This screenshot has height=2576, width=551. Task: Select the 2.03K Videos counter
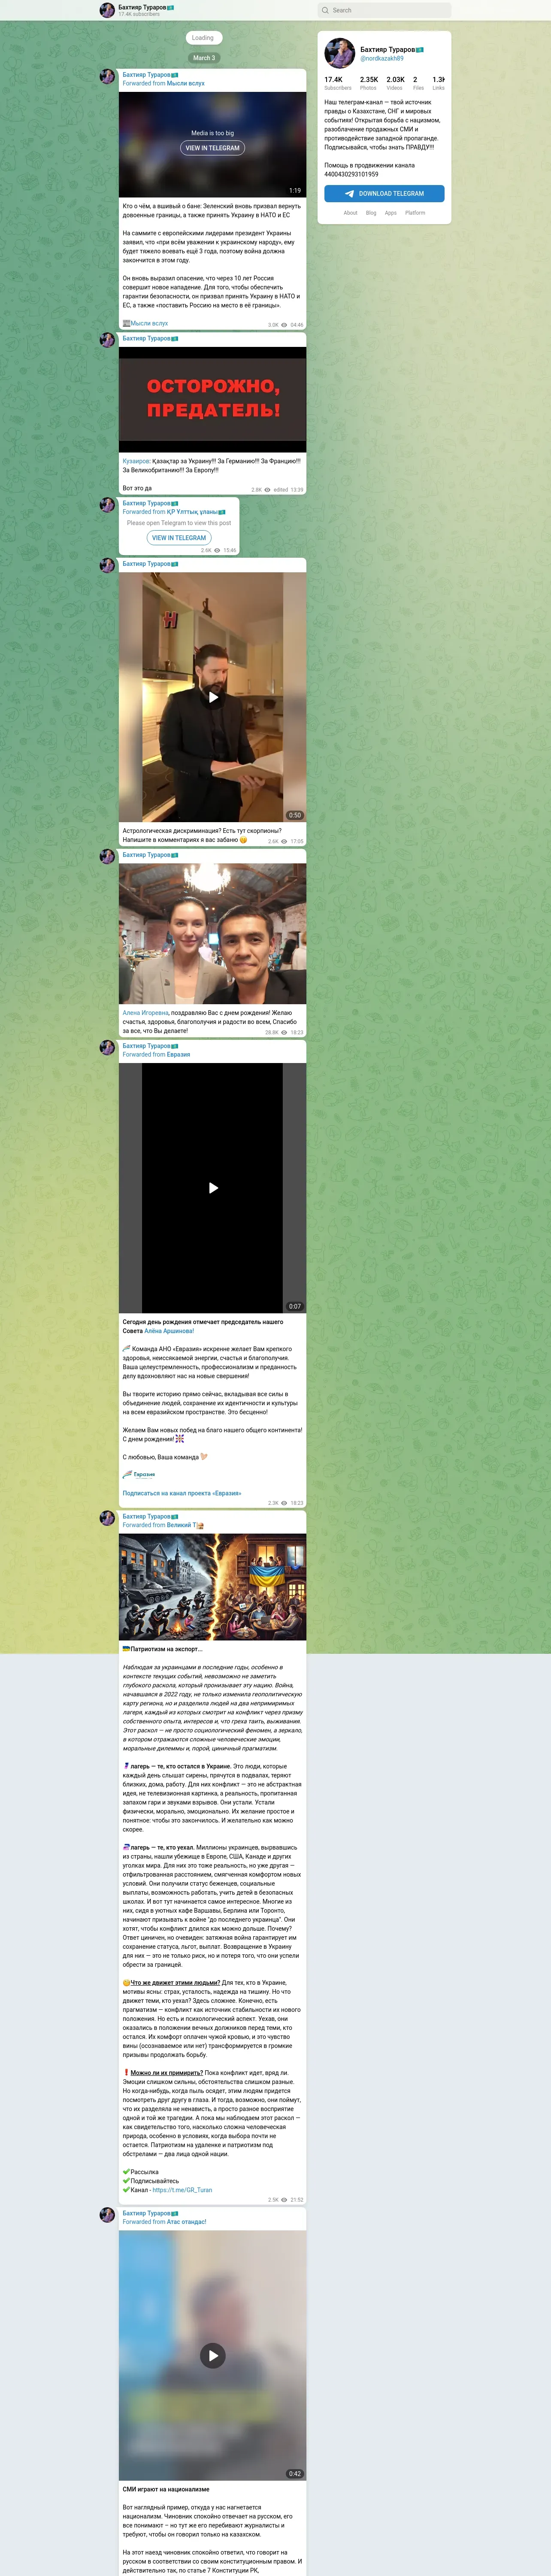tap(395, 83)
